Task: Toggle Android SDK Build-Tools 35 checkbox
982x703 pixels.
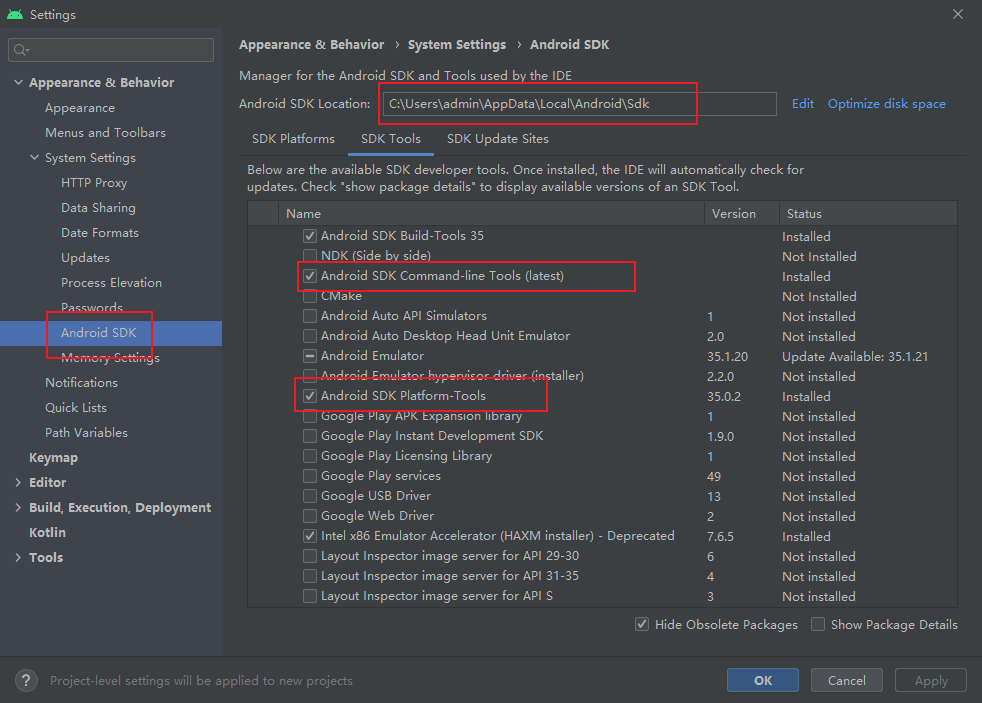Action: [x=309, y=236]
